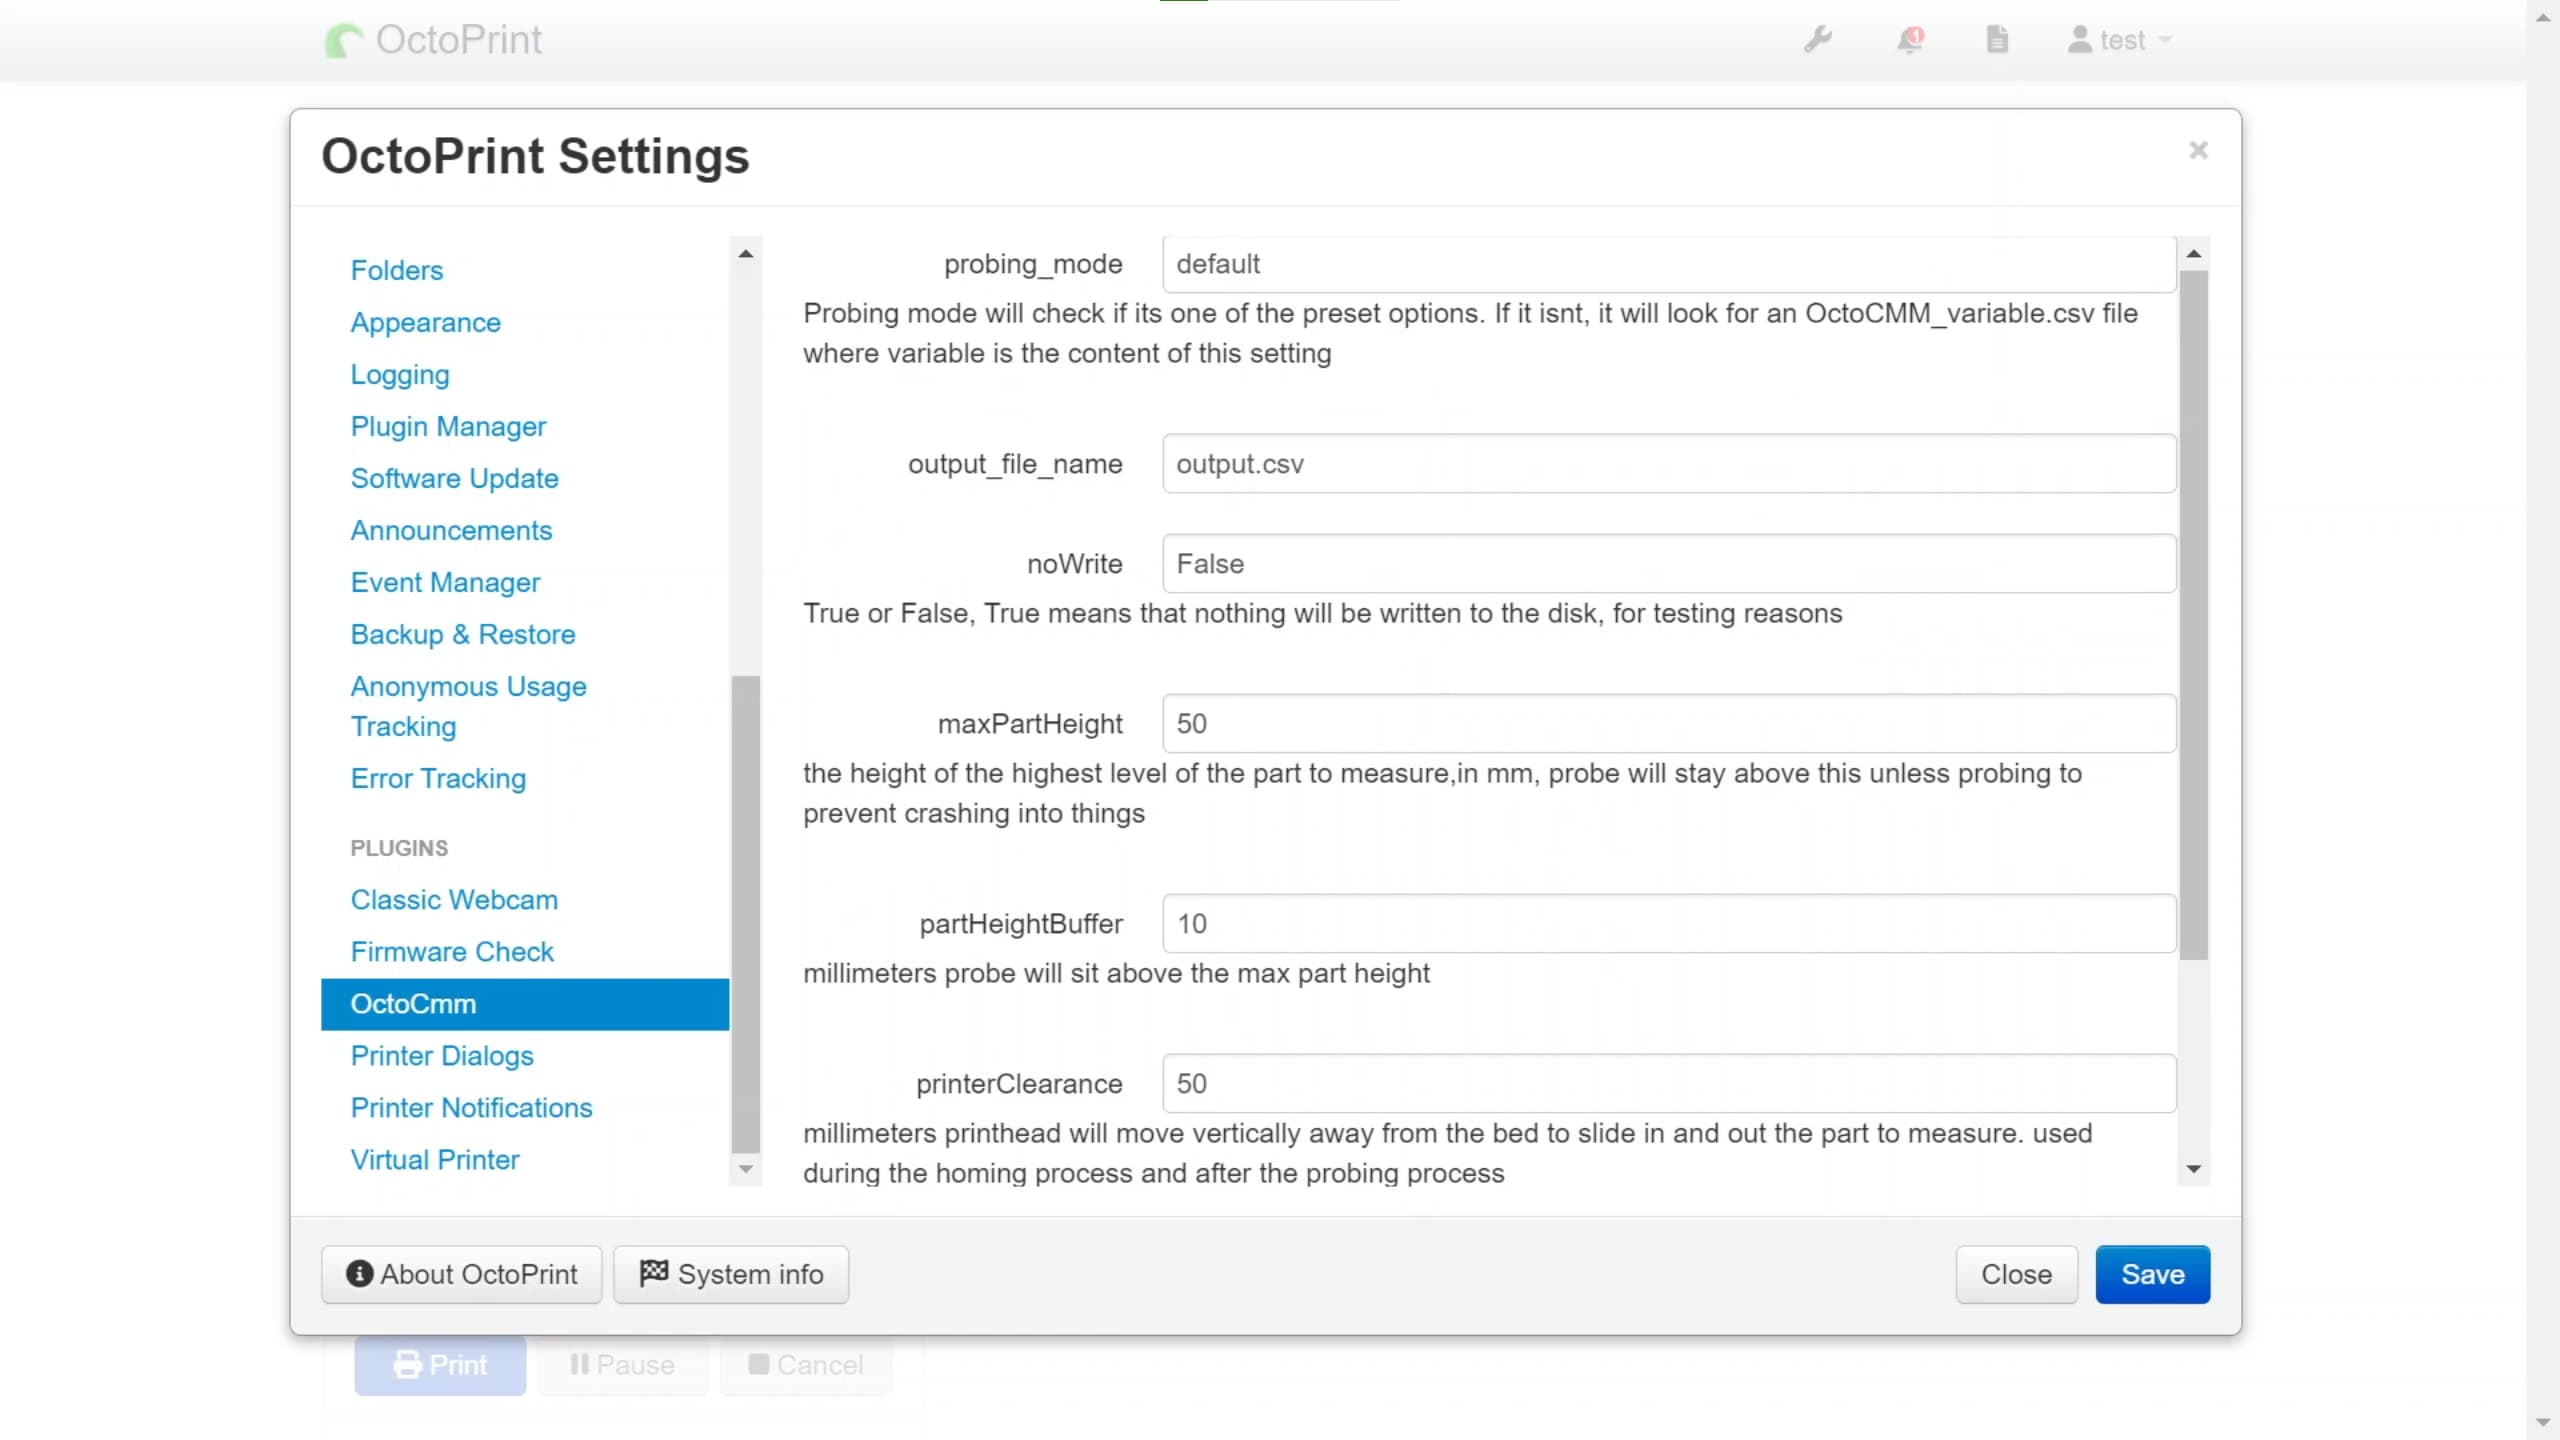Open the notifications bell icon

[x=1910, y=40]
